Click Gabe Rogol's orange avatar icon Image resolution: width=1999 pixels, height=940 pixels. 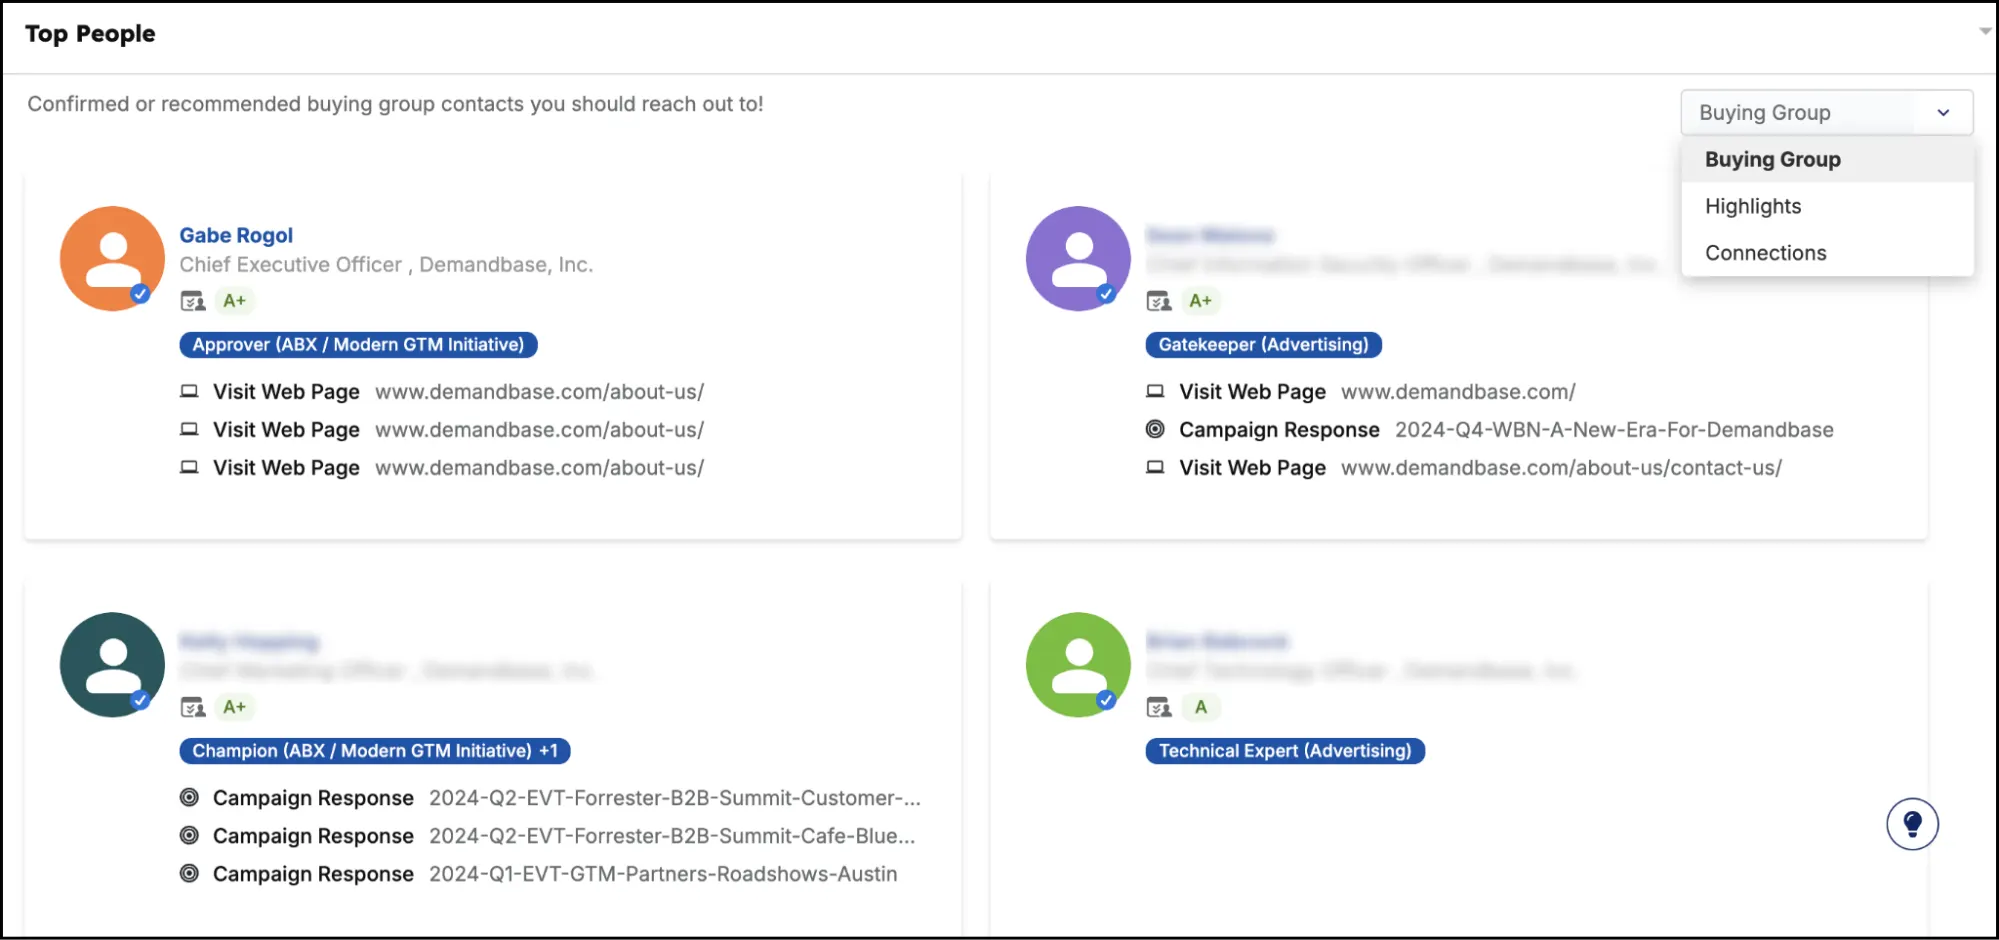click(x=112, y=259)
